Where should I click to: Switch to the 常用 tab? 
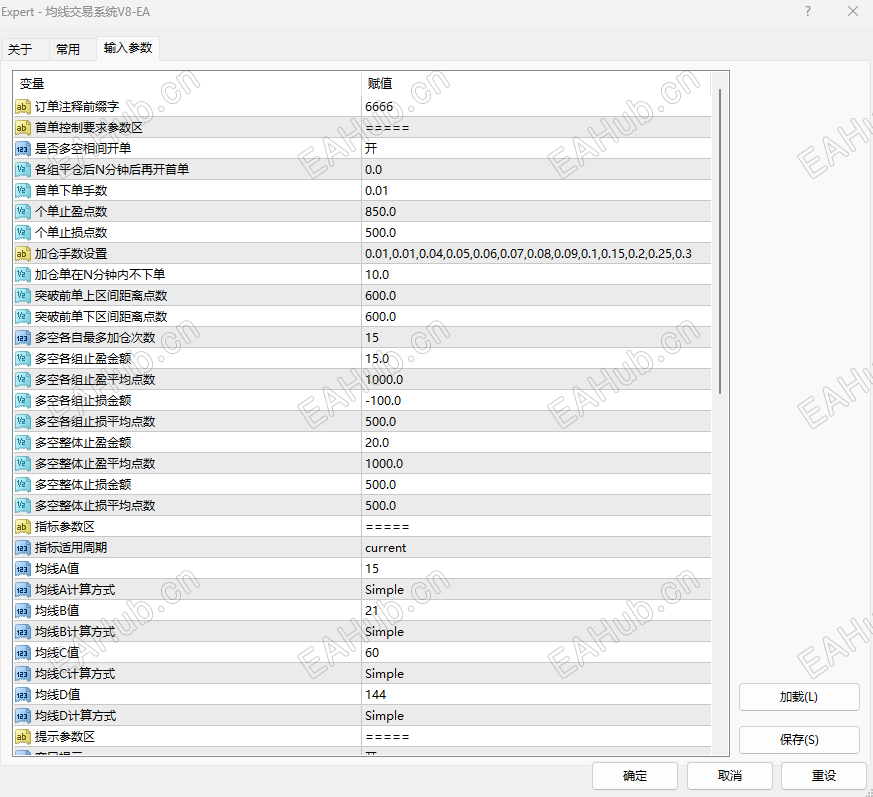[72, 49]
